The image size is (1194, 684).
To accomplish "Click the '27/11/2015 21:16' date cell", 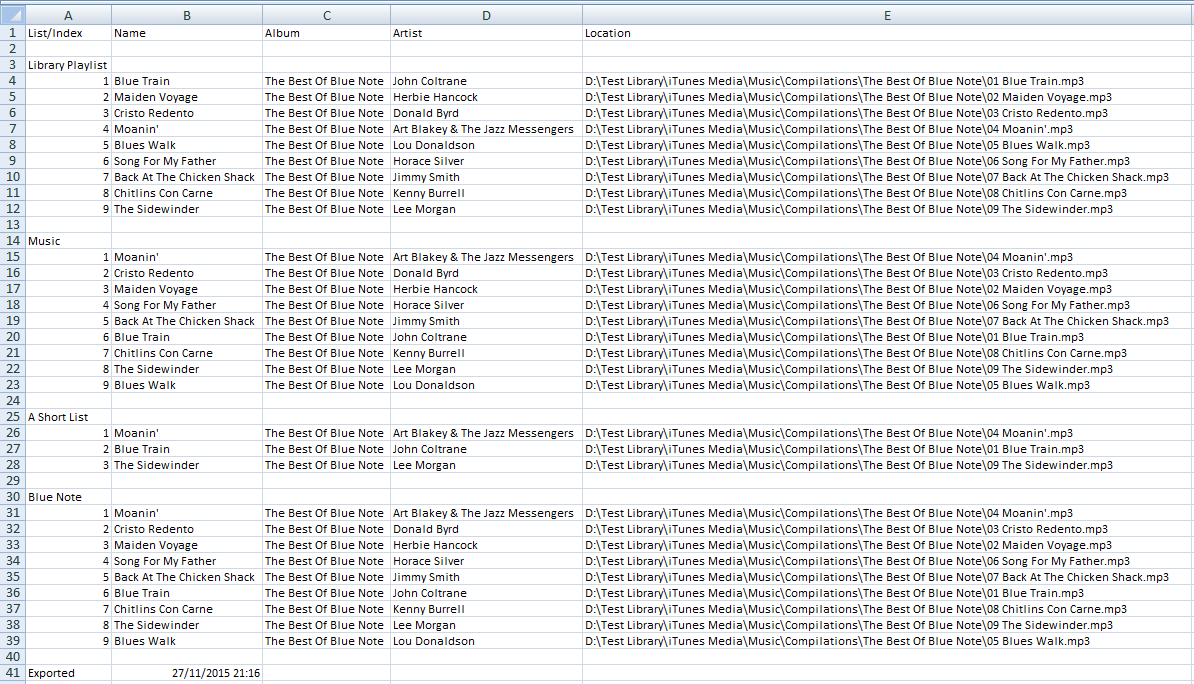I will point(187,673).
